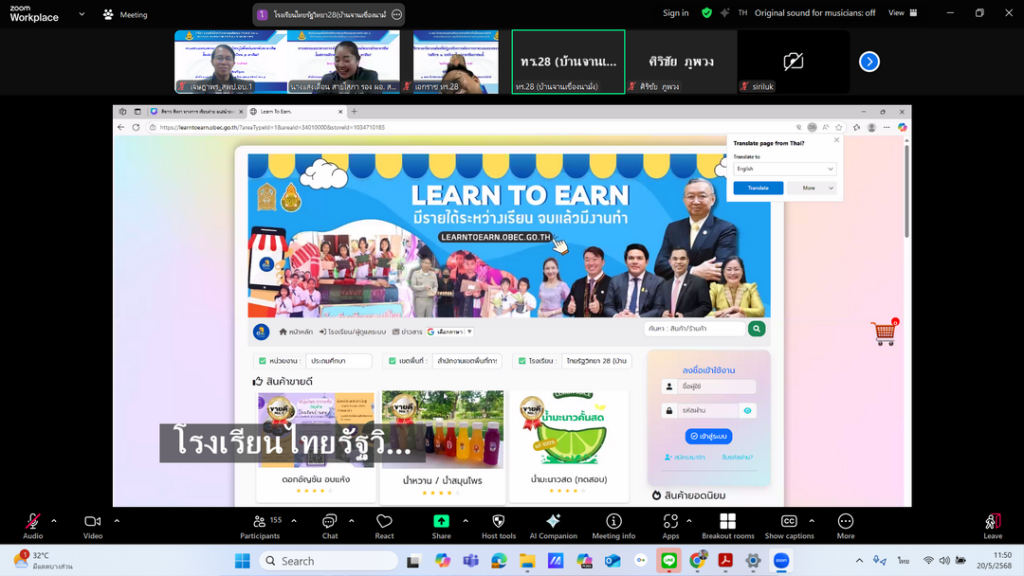Click the shared browser vertical scrollbar

tap(906, 191)
